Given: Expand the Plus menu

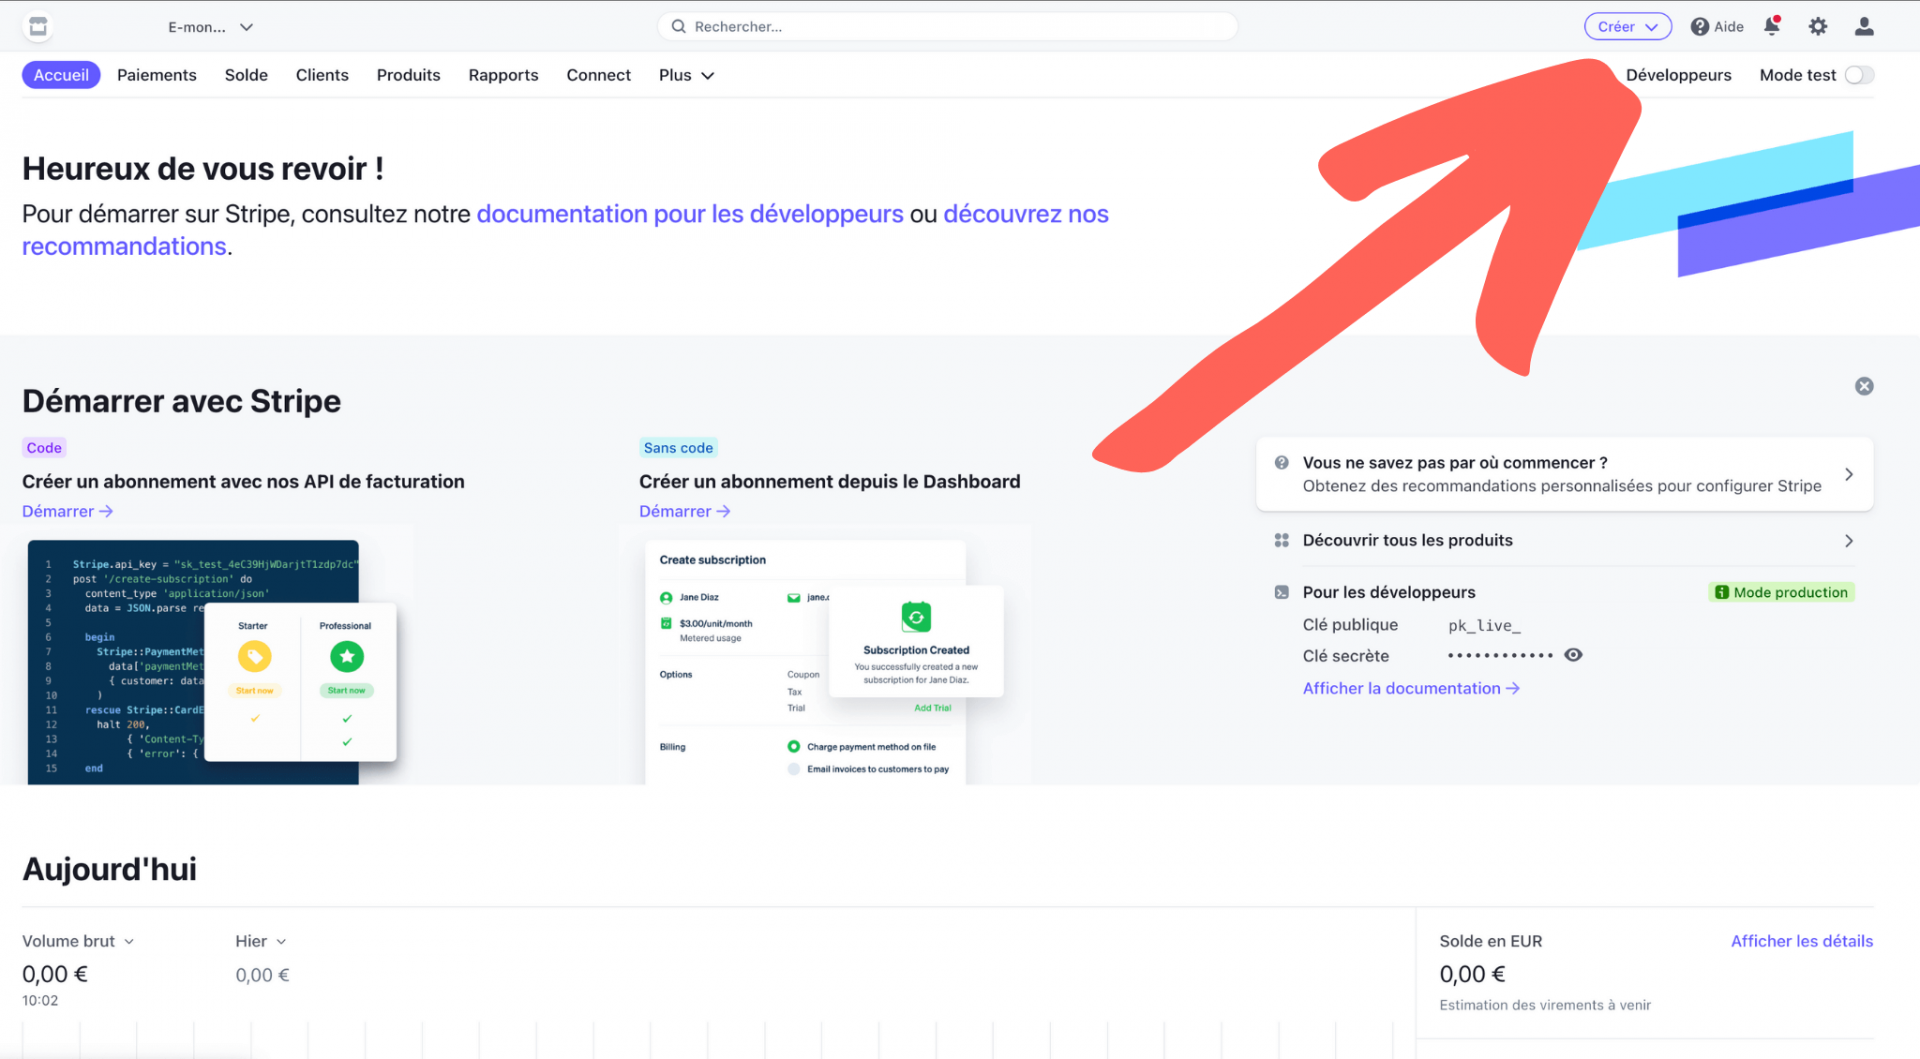Looking at the screenshot, I should tap(686, 75).
